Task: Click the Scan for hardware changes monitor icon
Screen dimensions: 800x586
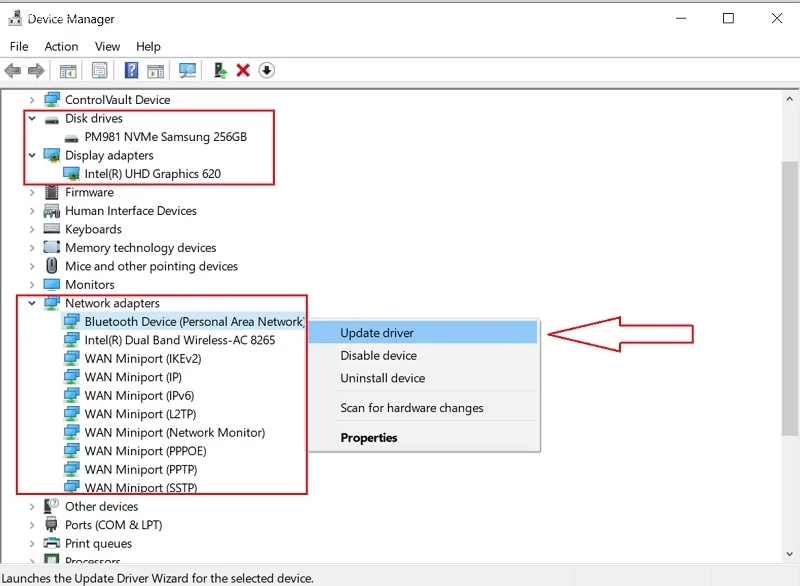Action: coord(187,70)
